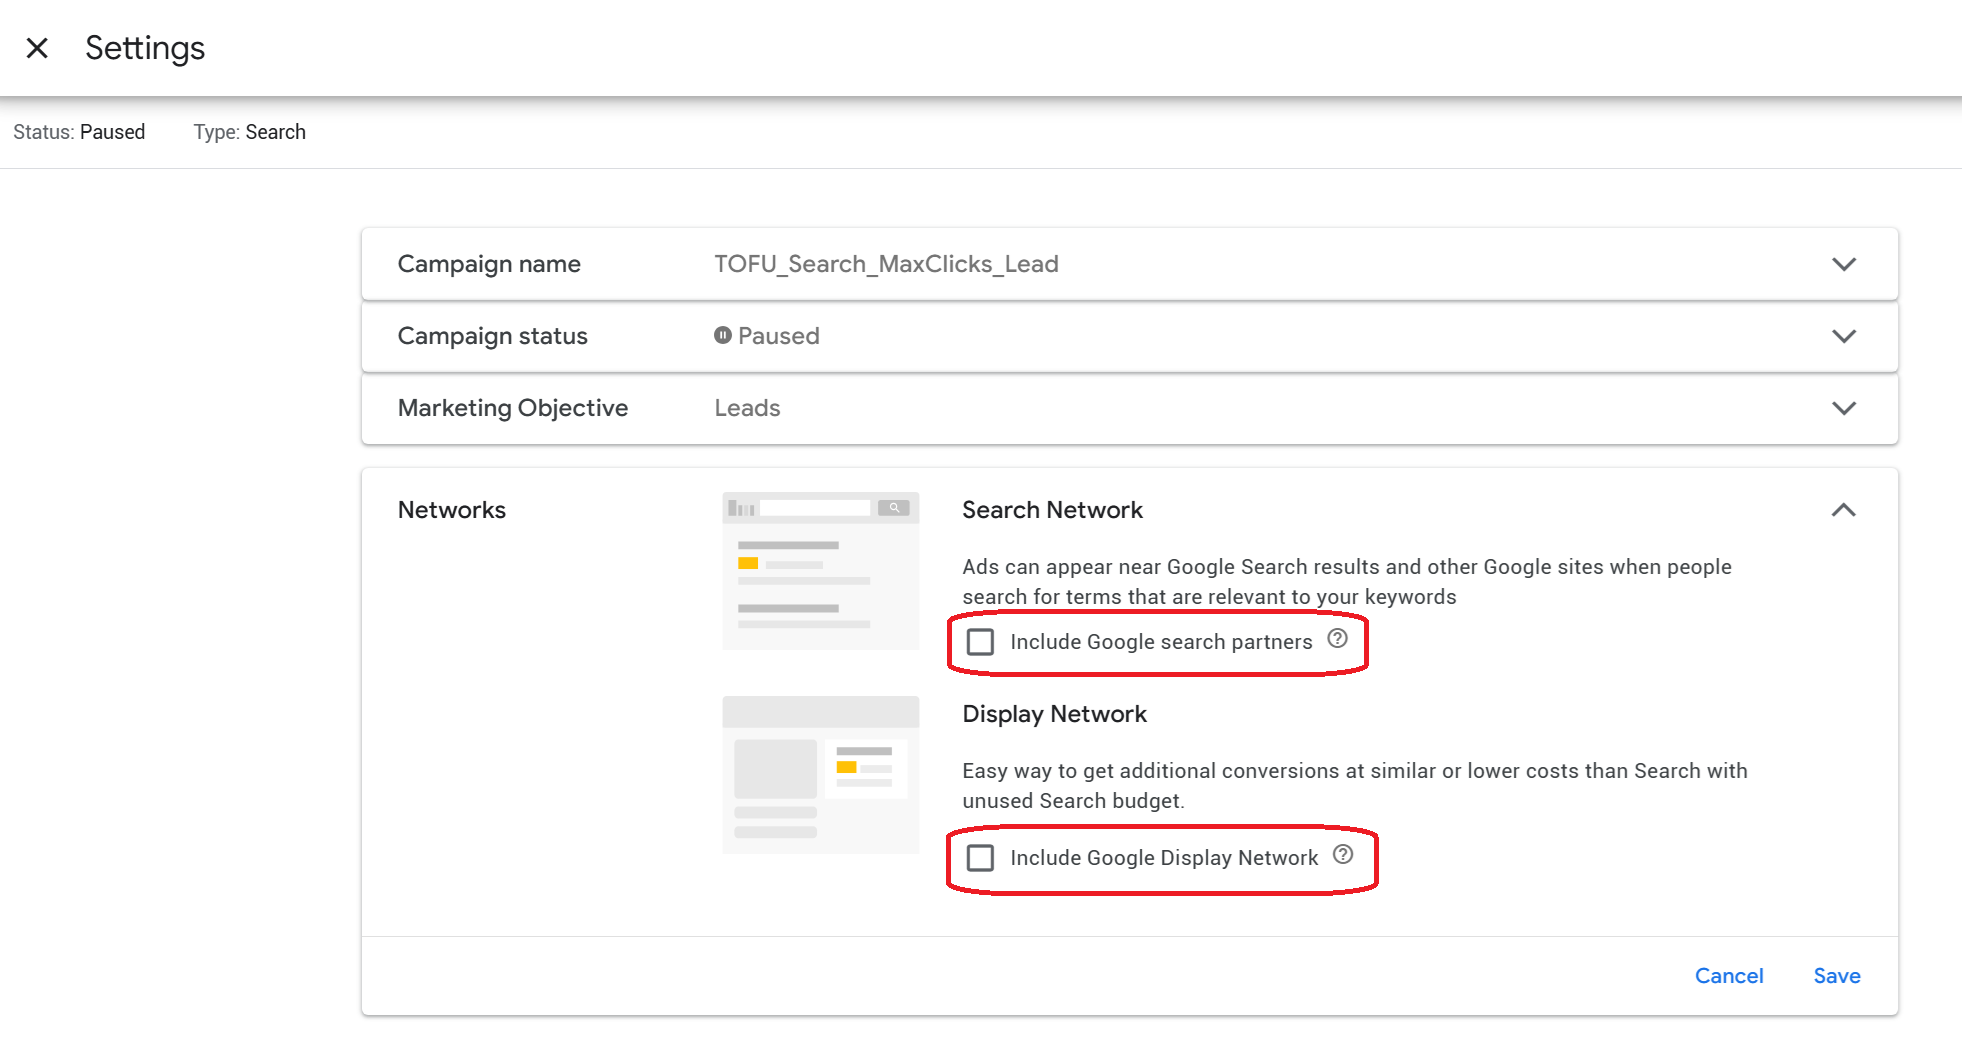Viewport: 1962px width, 1060px height.
Task: Click the Campaign status label
Action: pos(493,336)
